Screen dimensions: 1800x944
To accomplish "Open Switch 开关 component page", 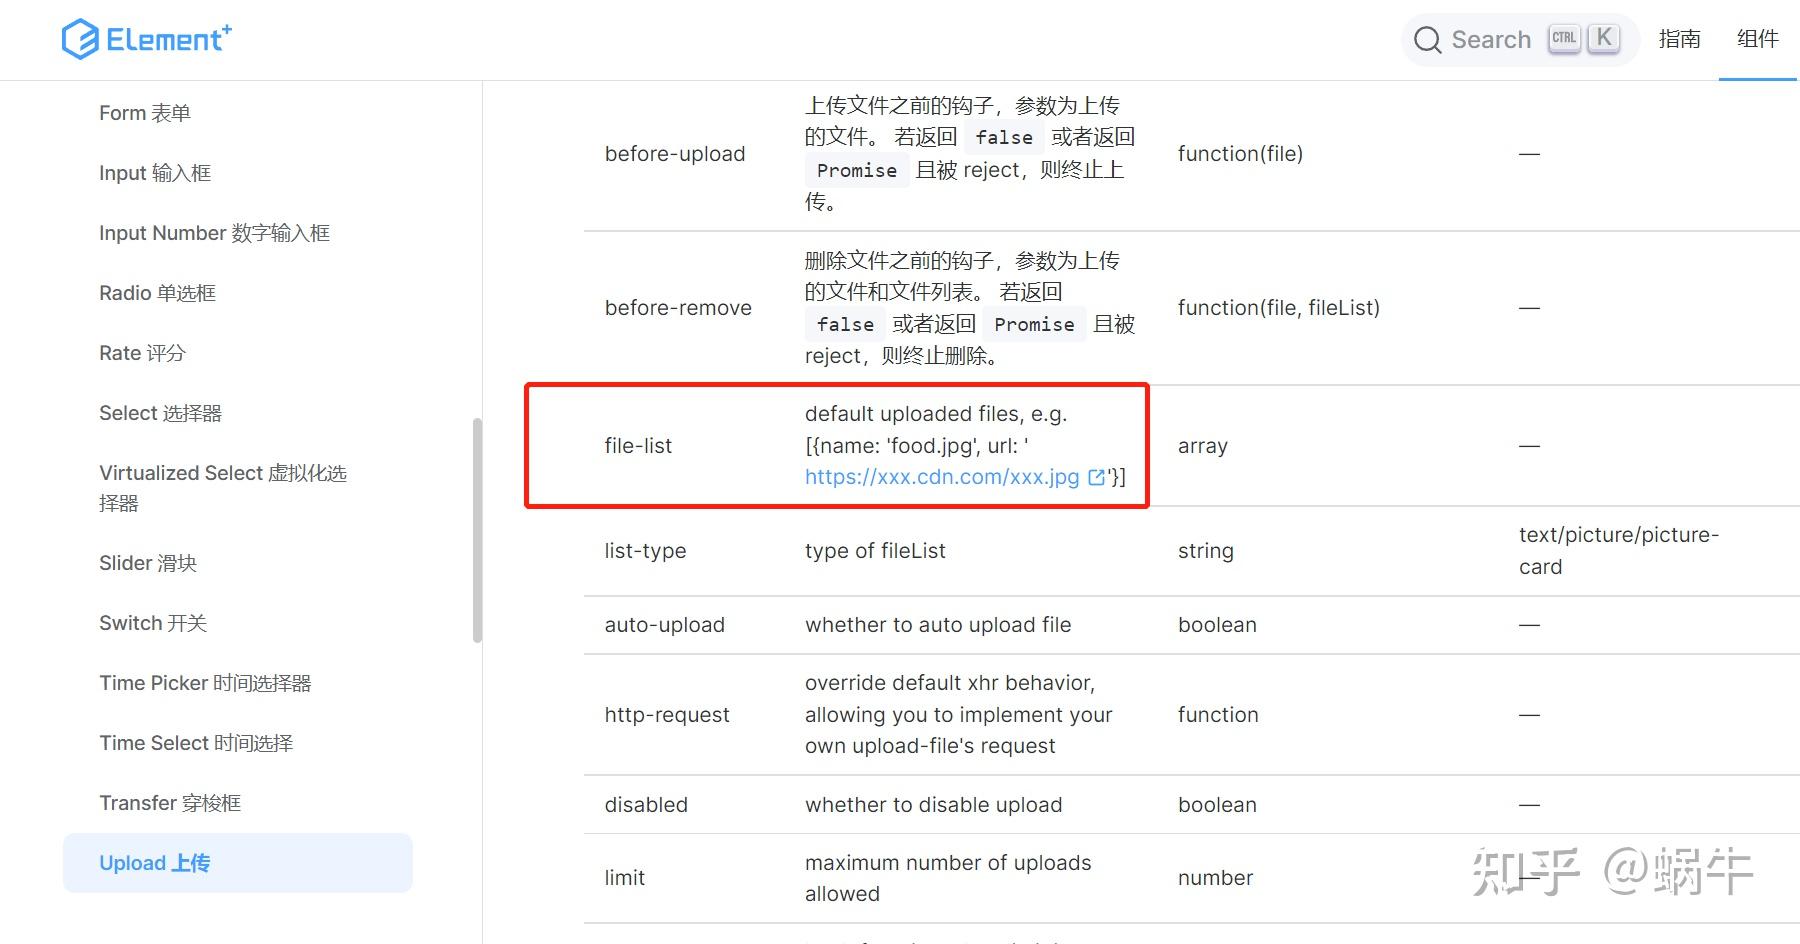I will pyautogui.click(x=152, y=622).
